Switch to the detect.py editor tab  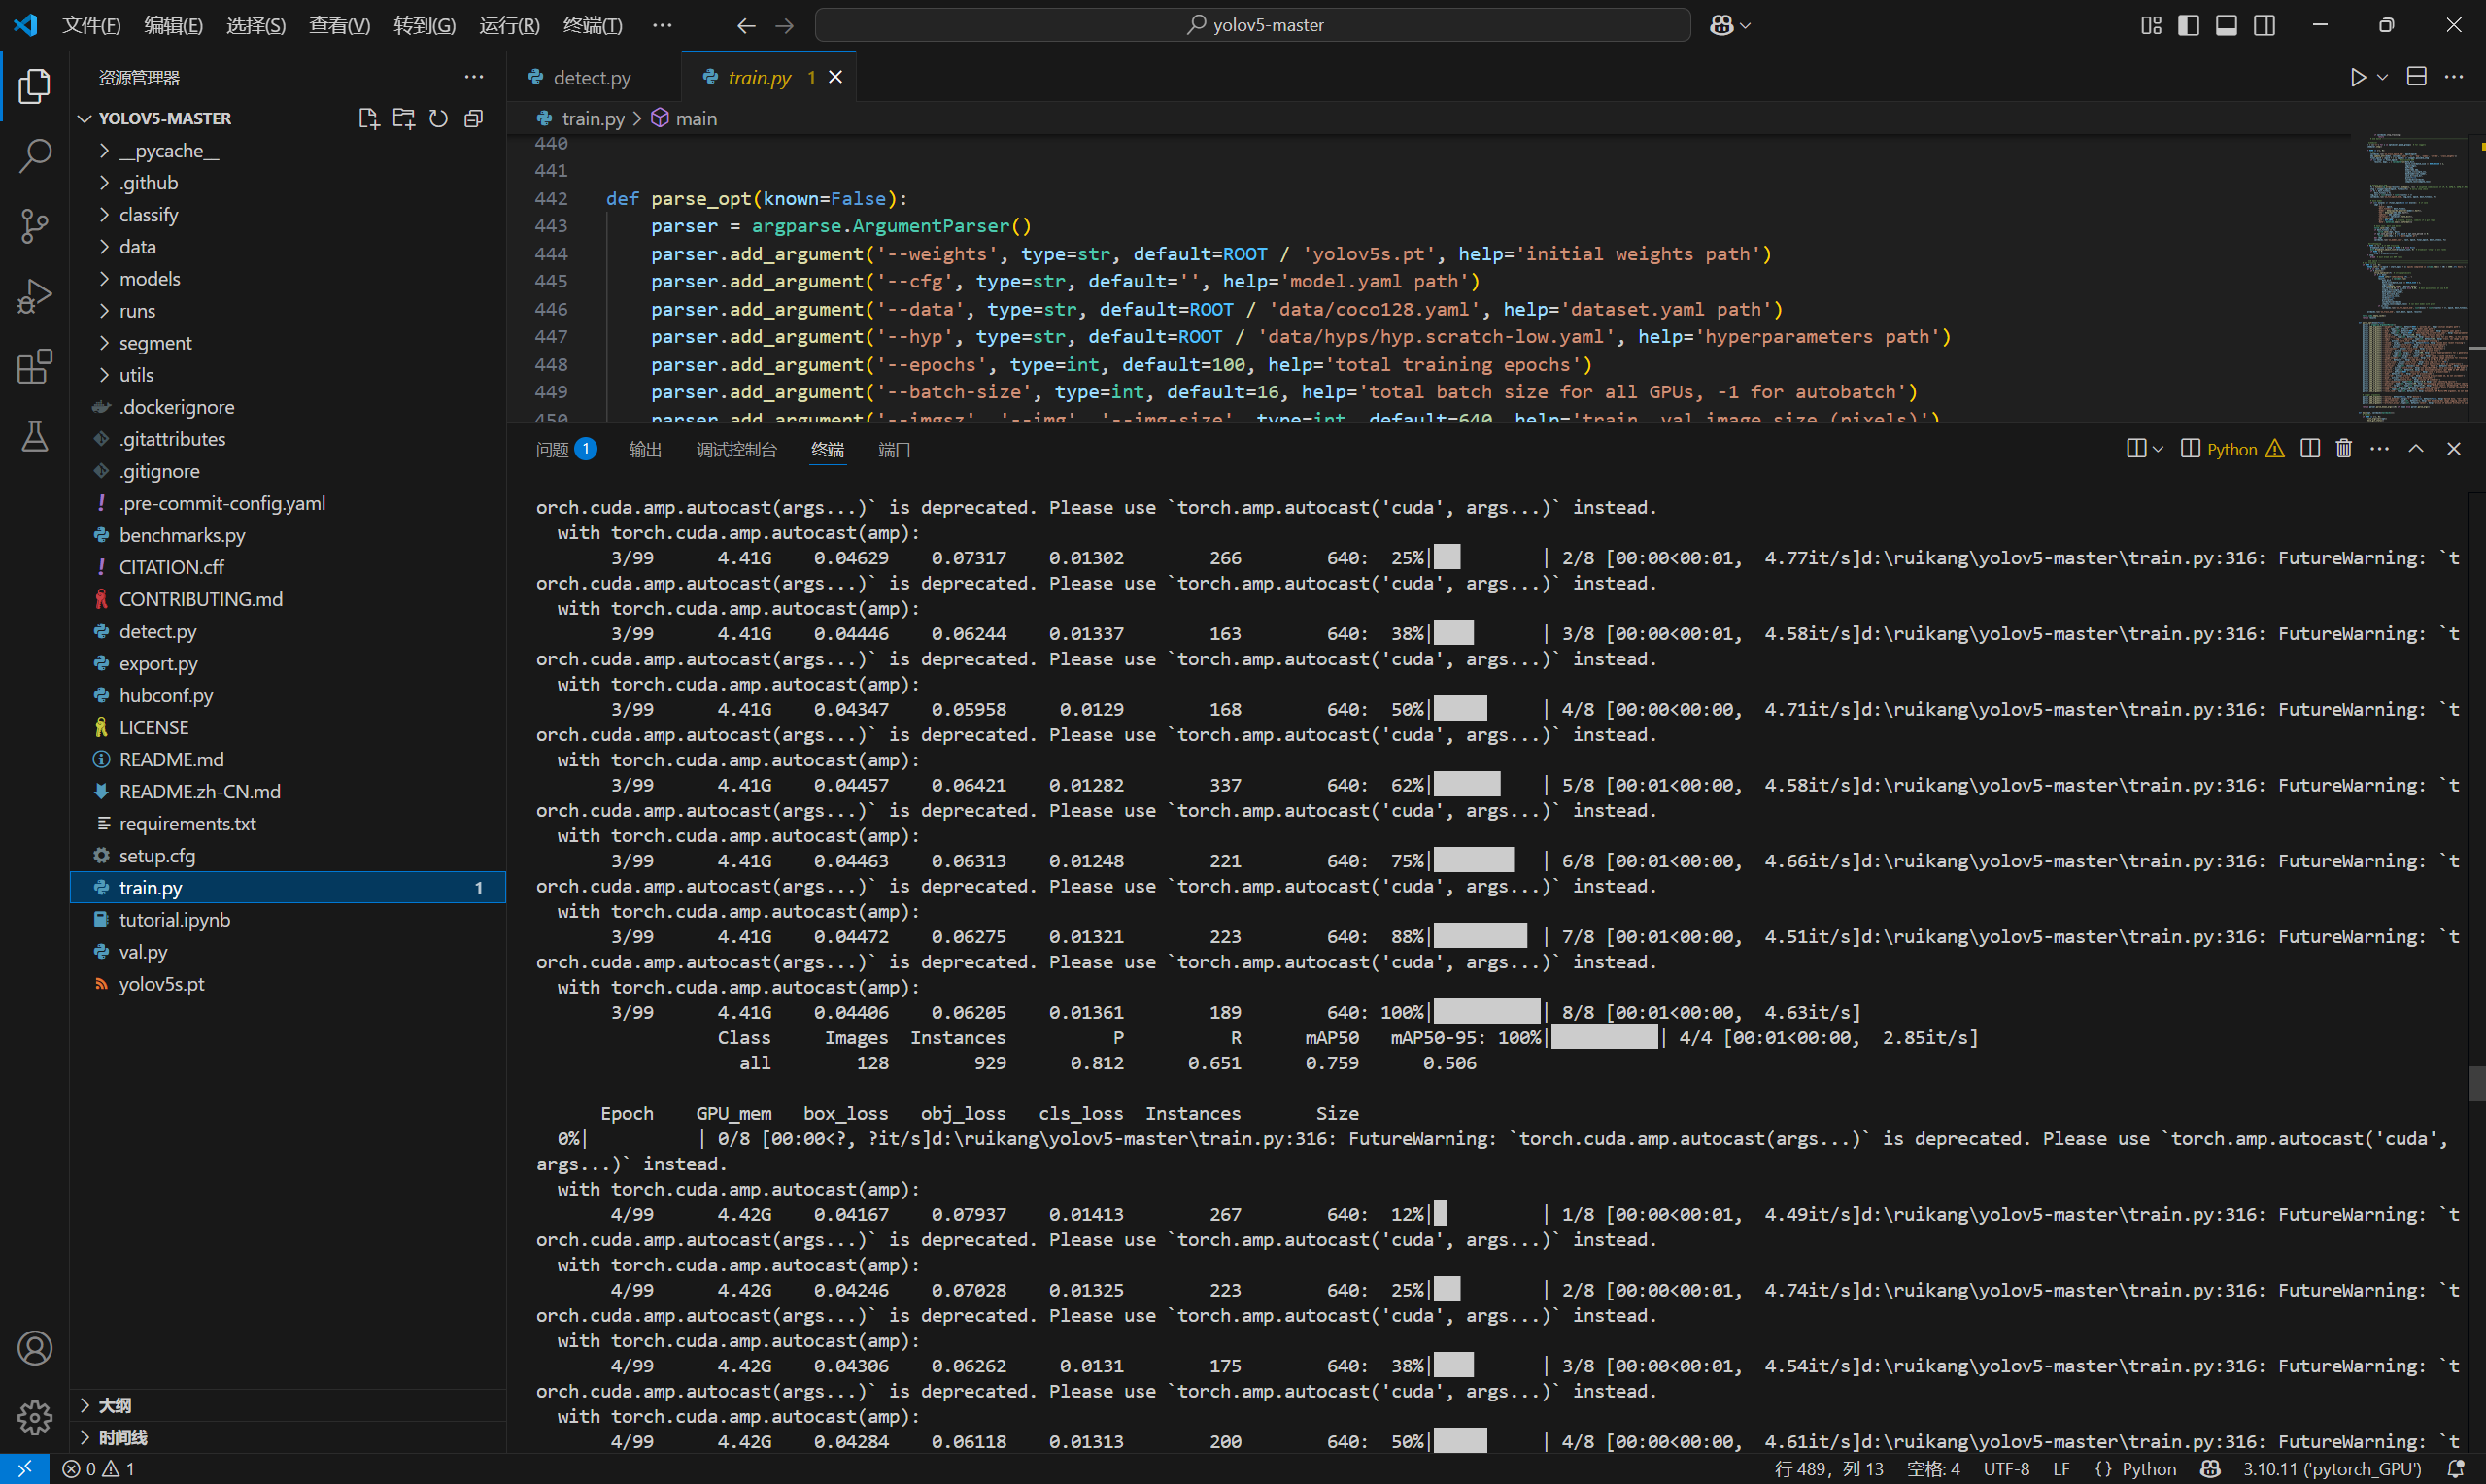[x=591, y=78]
